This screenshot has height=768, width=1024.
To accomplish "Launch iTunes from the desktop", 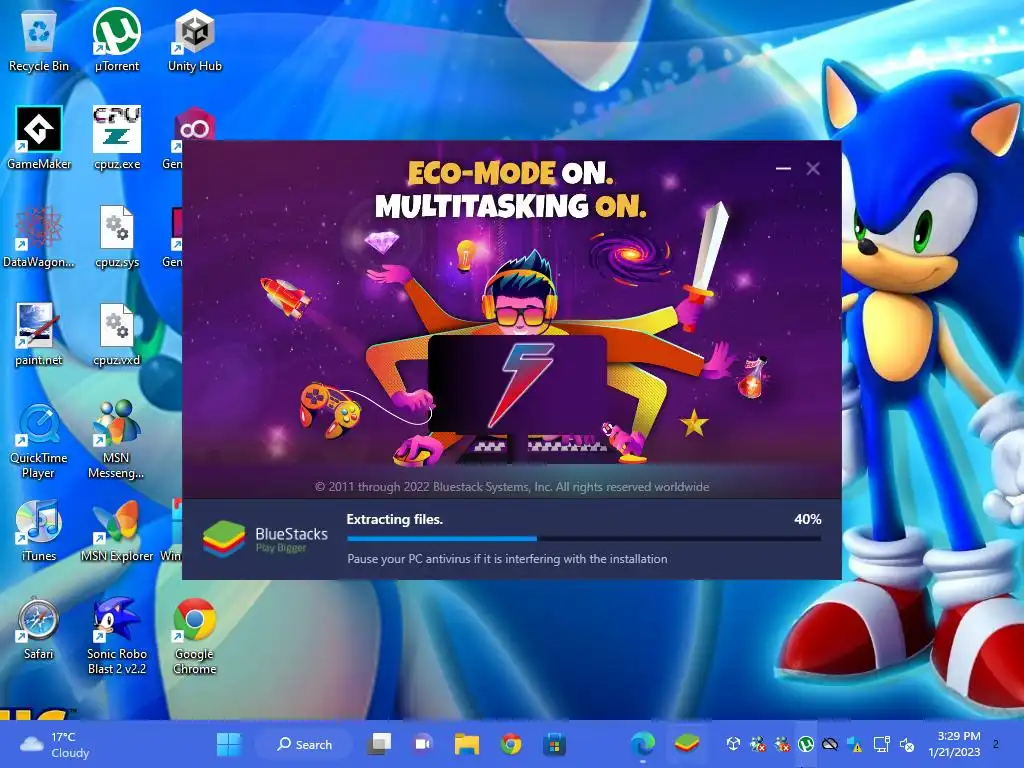I will pos(39,530).
